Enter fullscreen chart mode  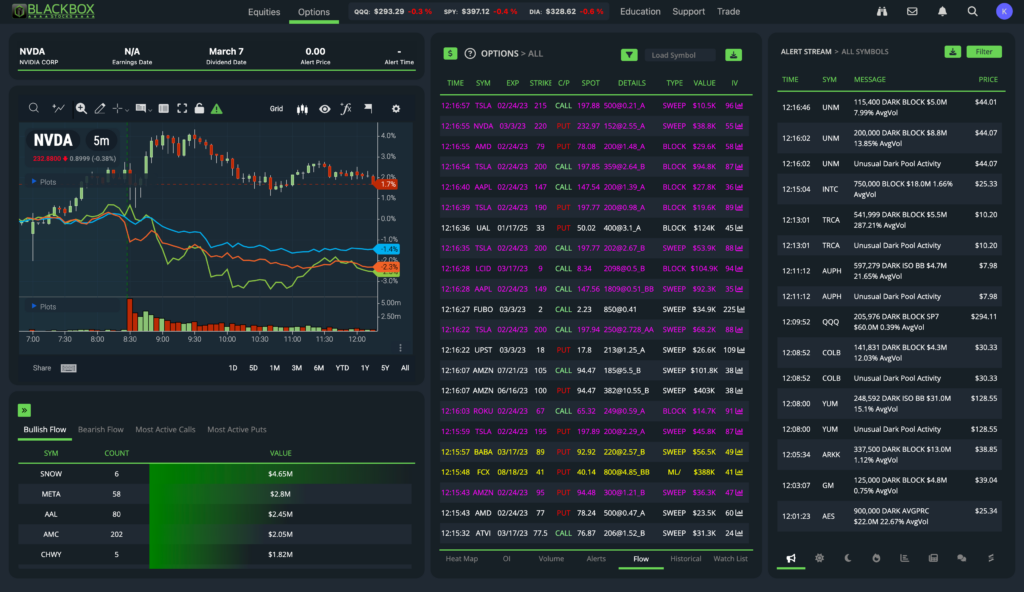coord(182,108)
